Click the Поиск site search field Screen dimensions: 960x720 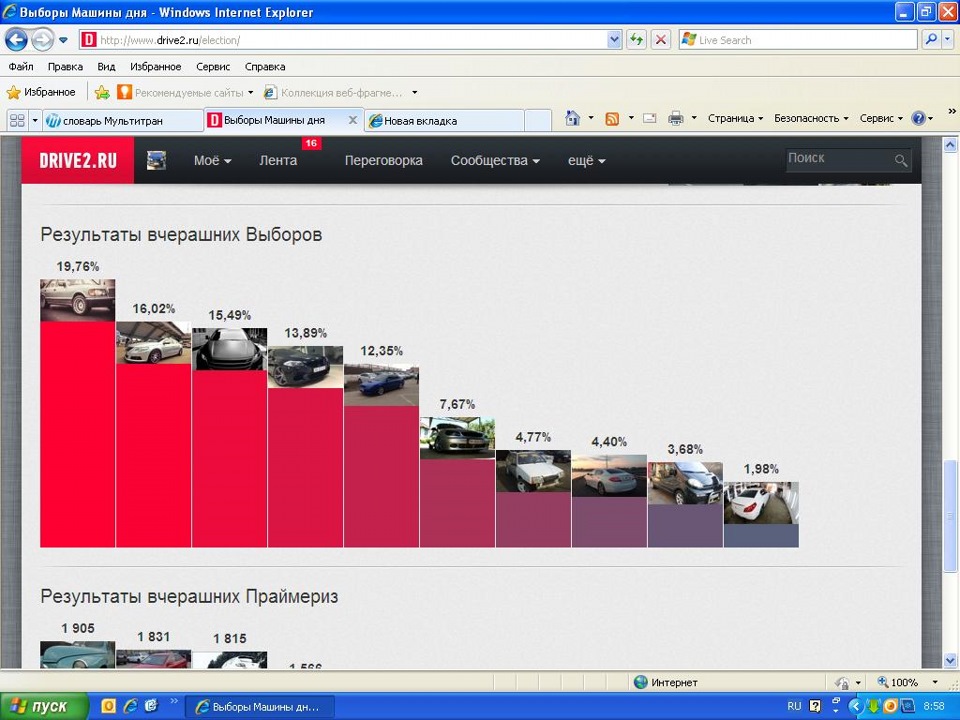[x=839, y=159]
